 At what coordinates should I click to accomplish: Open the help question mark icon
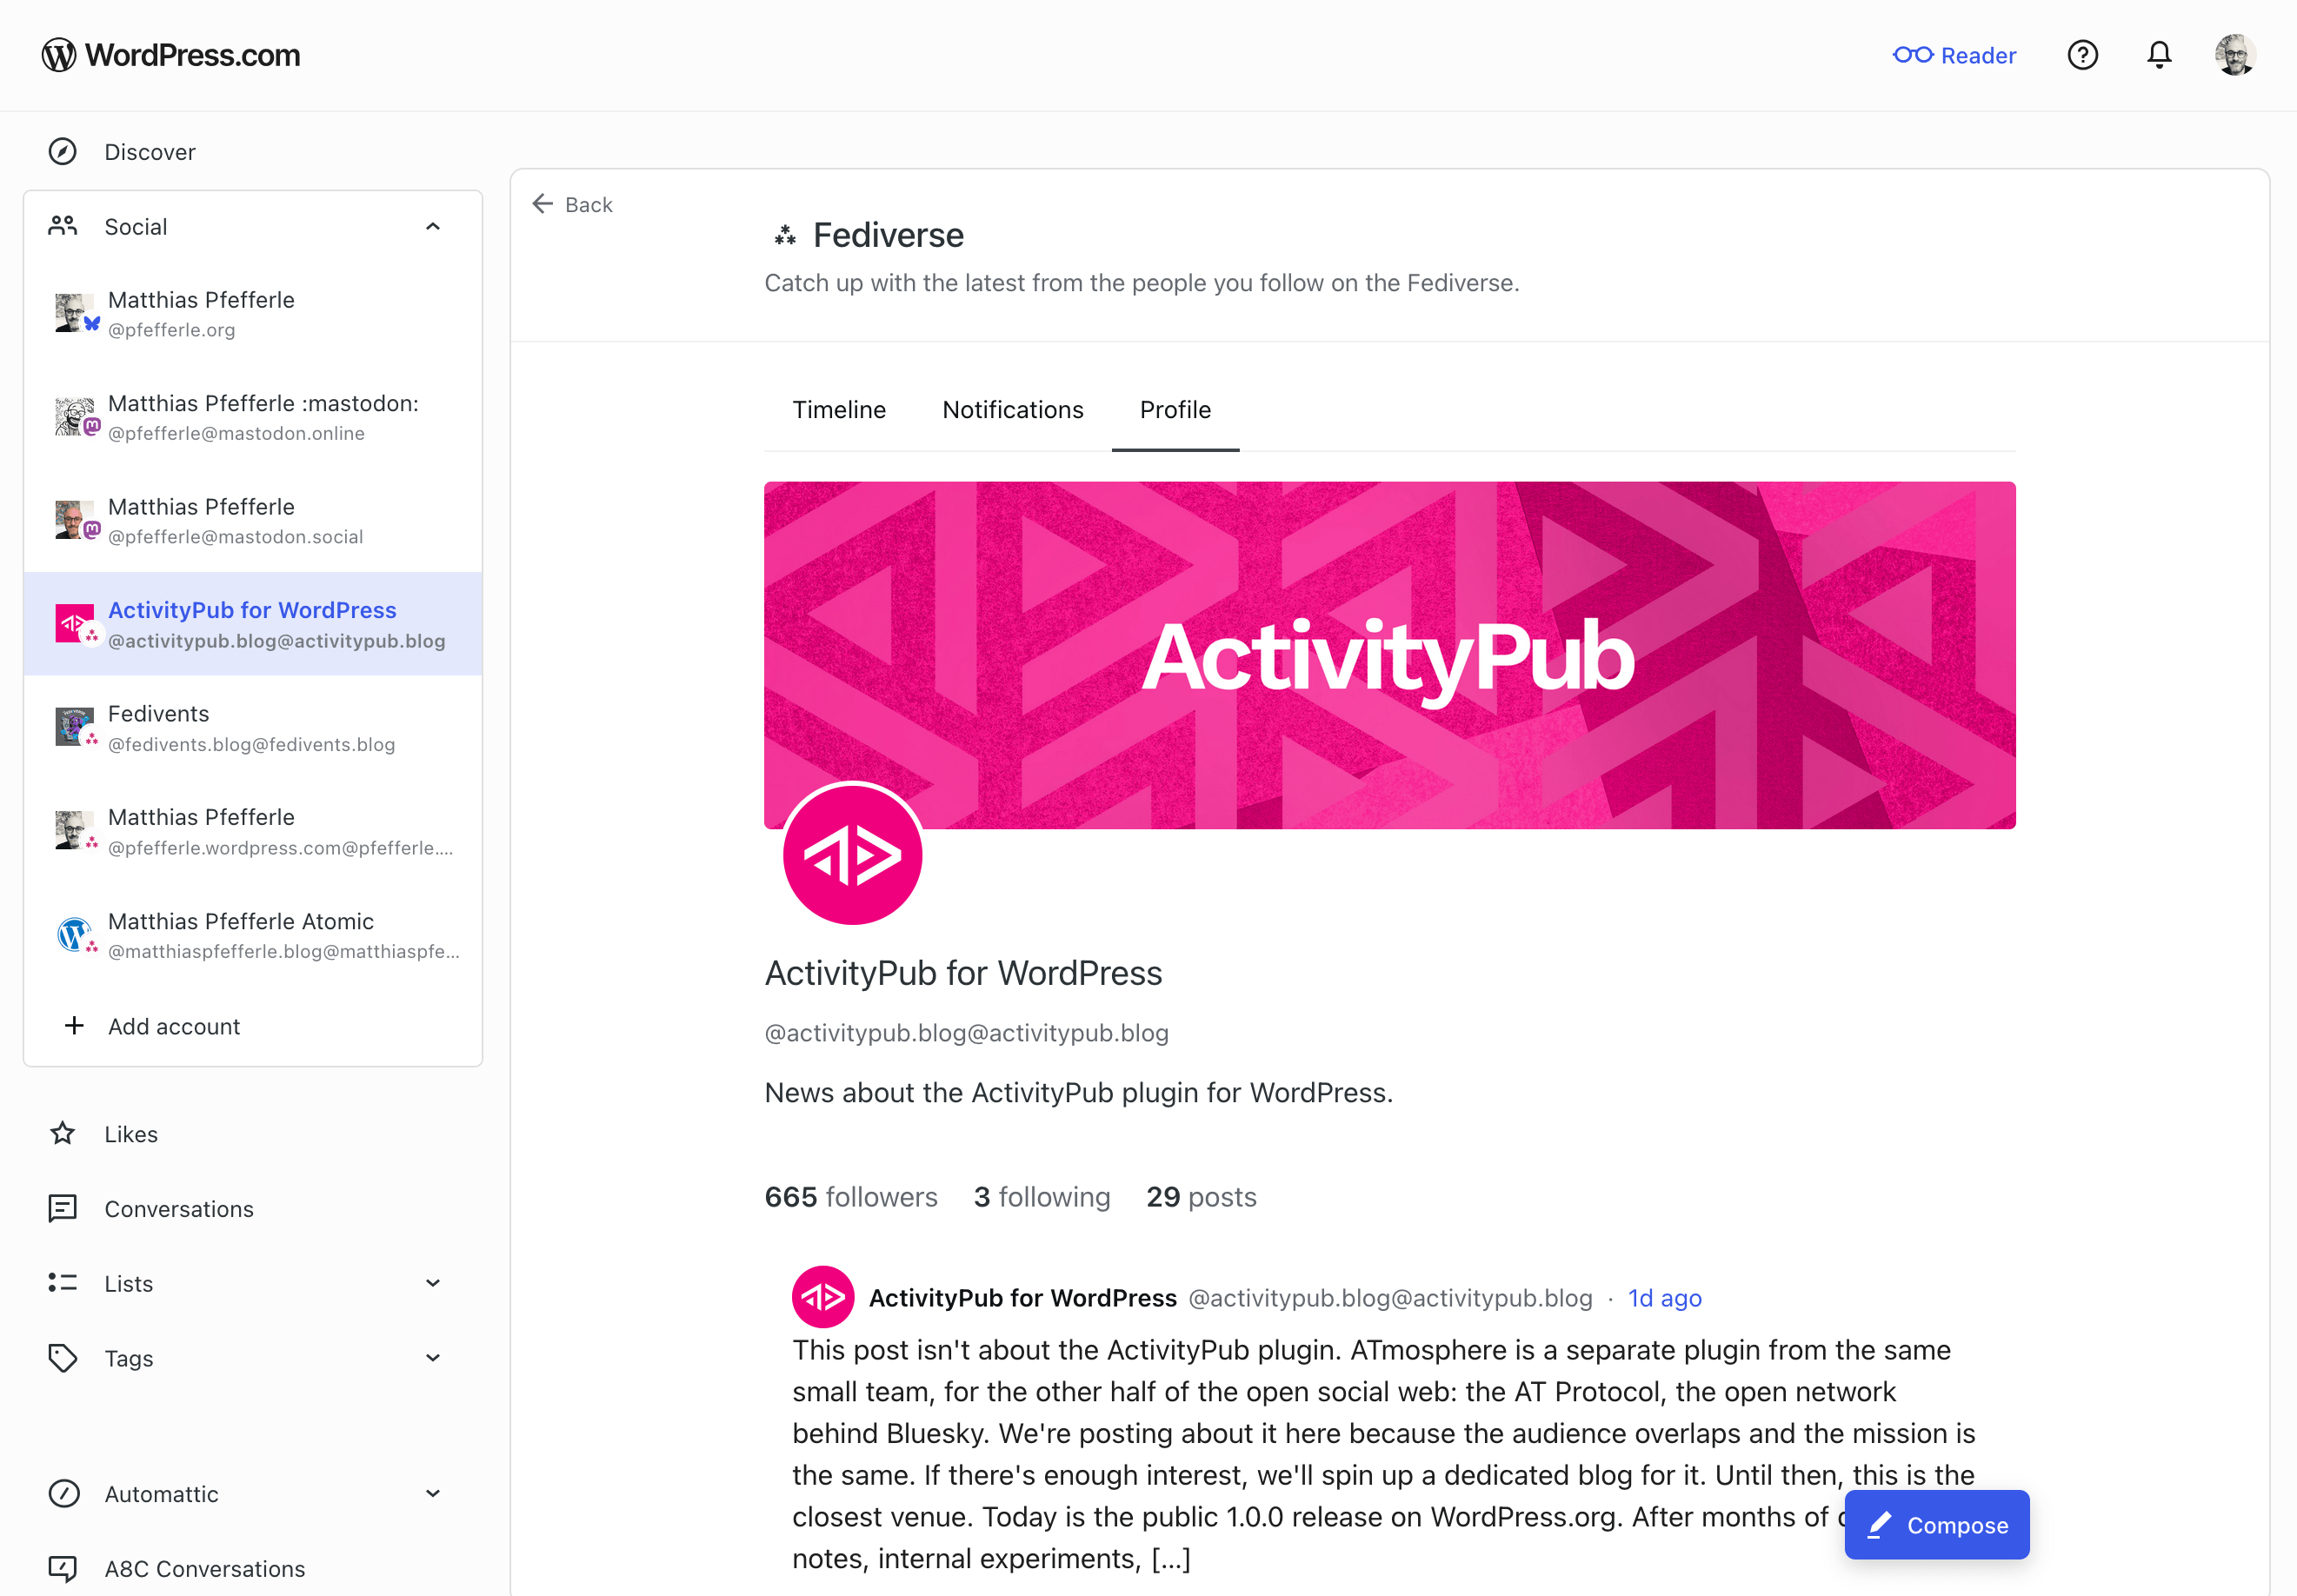2082,55
